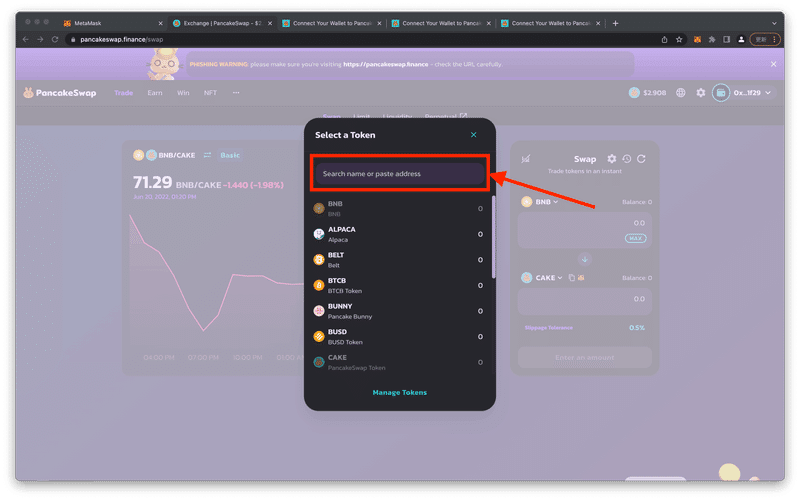Viewport: 800px width, 500px height.
Task: Open the browser profile icon
Action: point(741,39)
